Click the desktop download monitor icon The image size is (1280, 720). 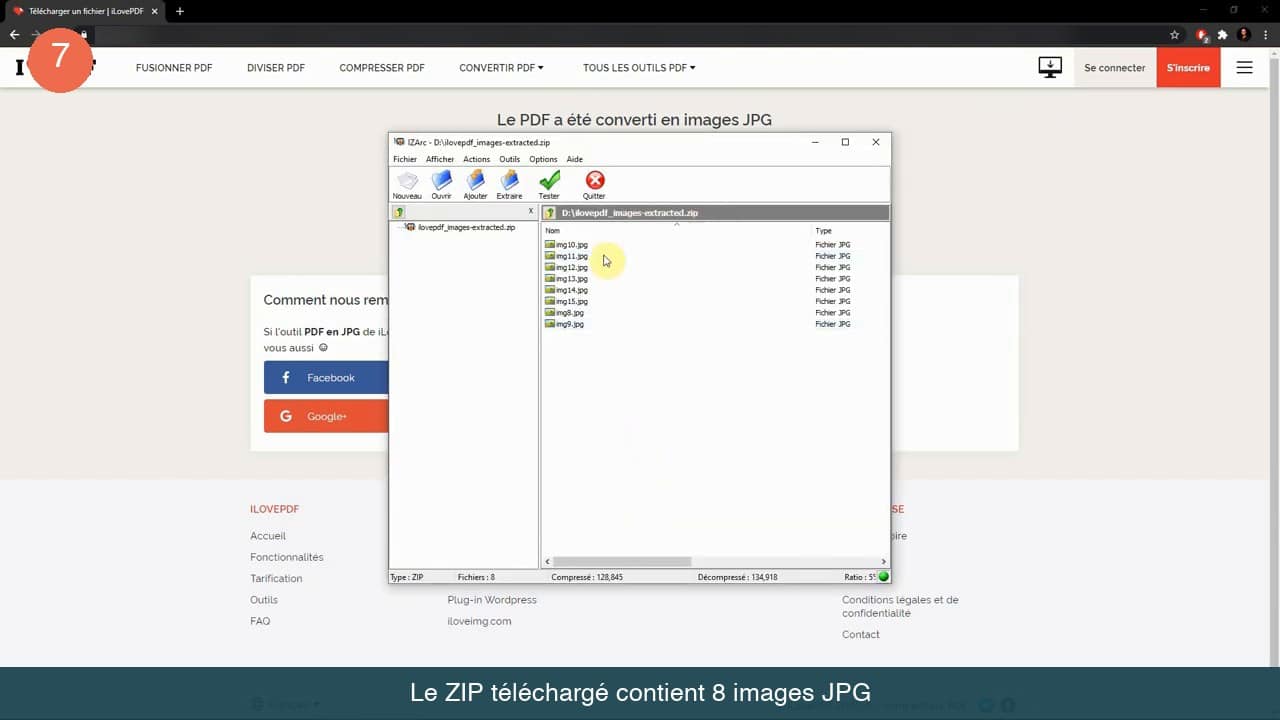tap(1050, 68)
